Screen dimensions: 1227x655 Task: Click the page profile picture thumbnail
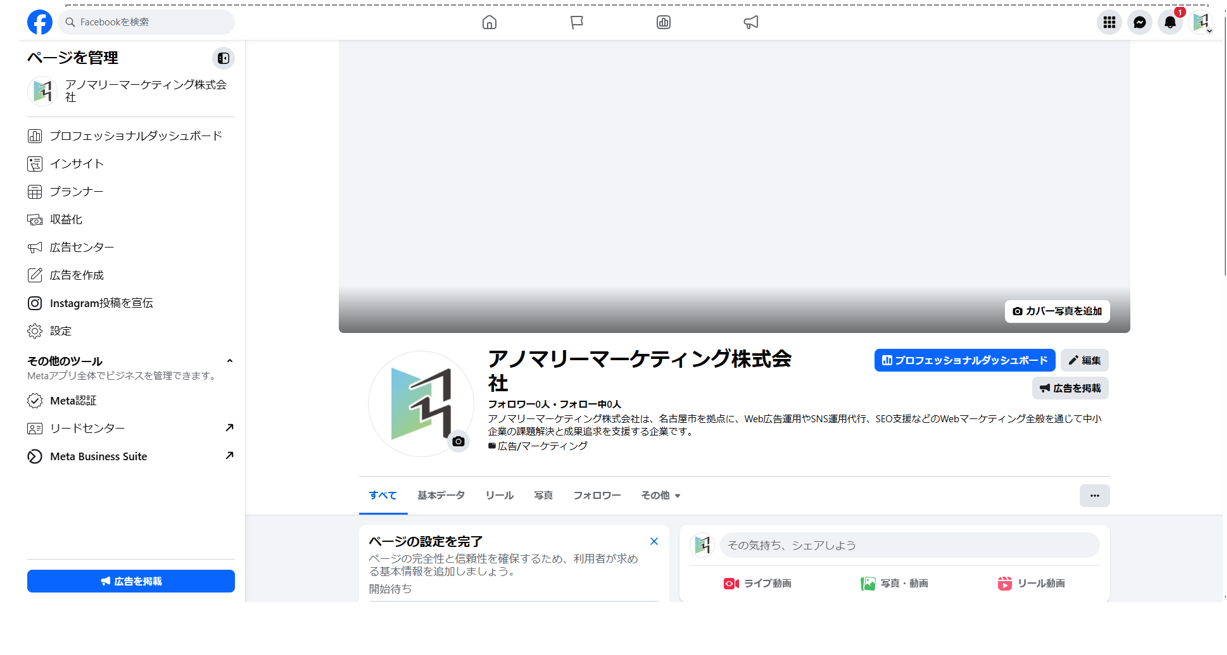click(x=421, y=404)
